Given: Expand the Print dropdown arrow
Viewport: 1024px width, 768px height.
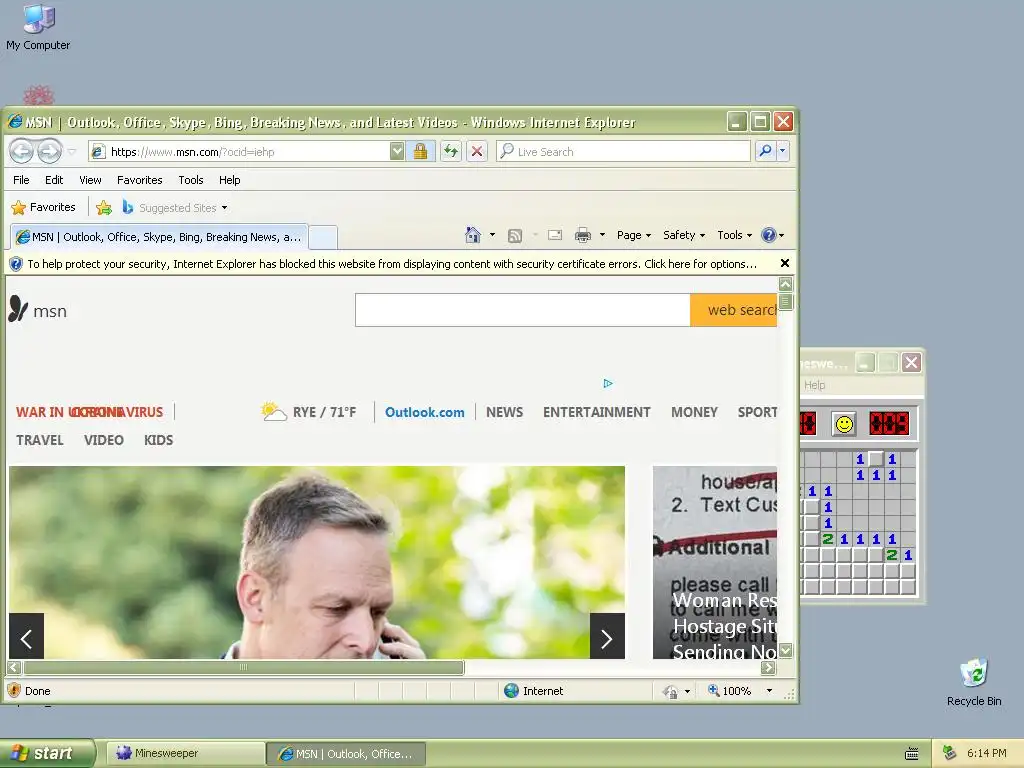Looking at the screenshot, I should point(602,235).
